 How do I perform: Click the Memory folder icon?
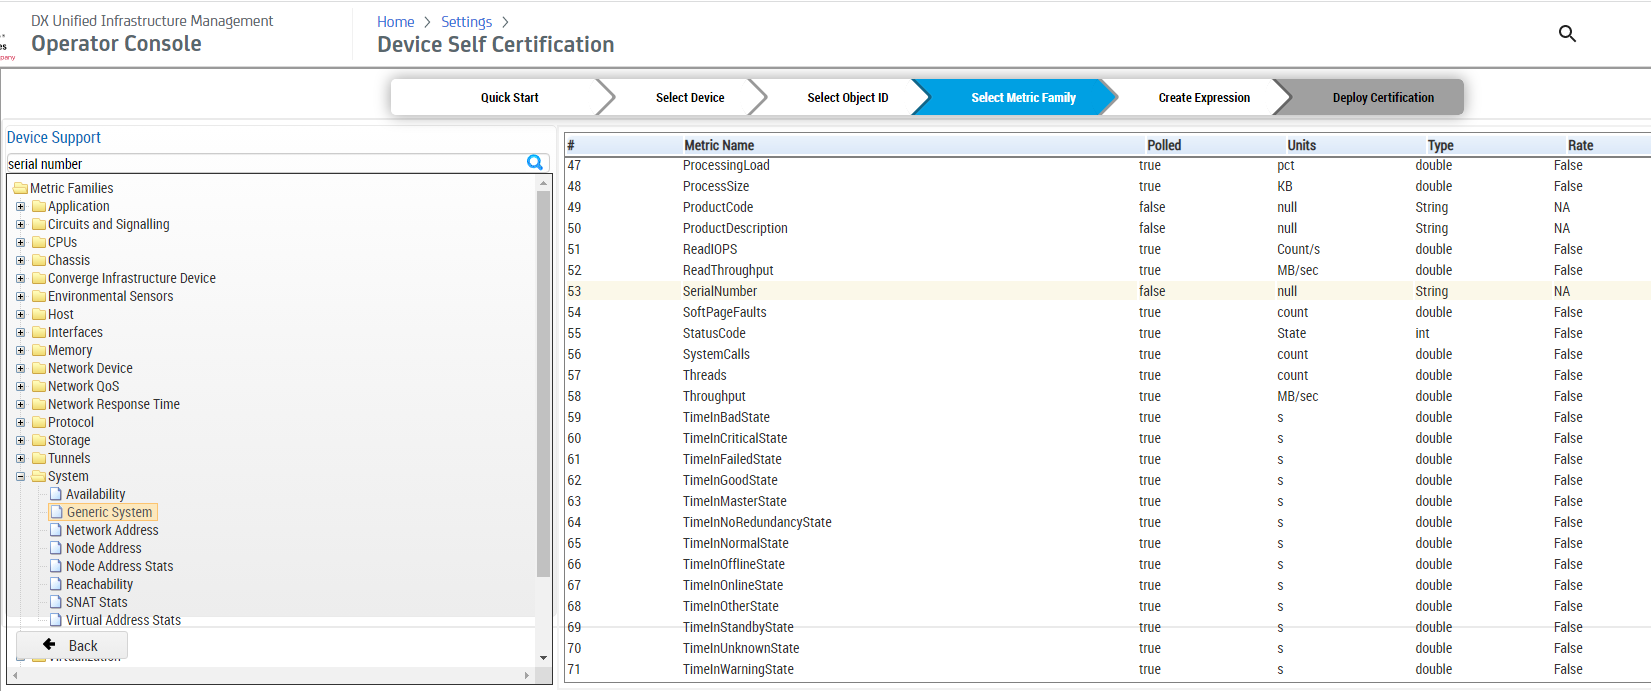(39, 350)
